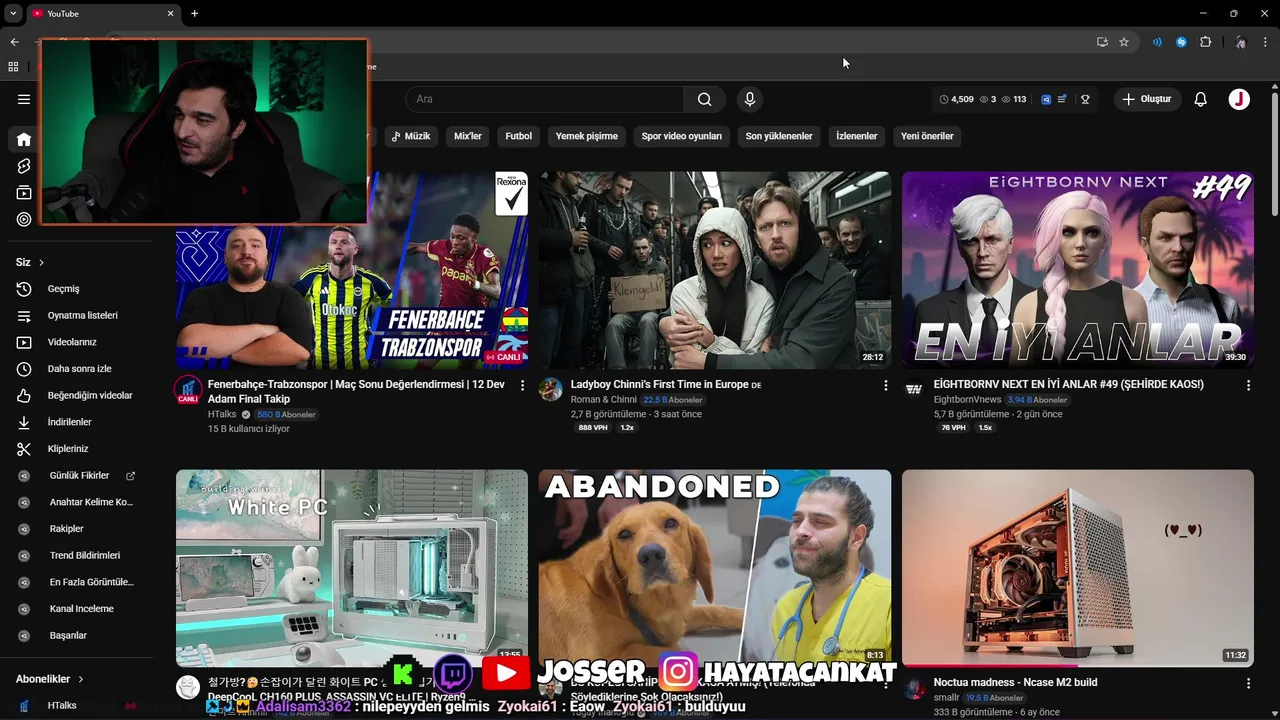The width and height of the screenshot is (1280, 720).
Task: Open Chrome three-dot menu
Action: (1266, 42)
